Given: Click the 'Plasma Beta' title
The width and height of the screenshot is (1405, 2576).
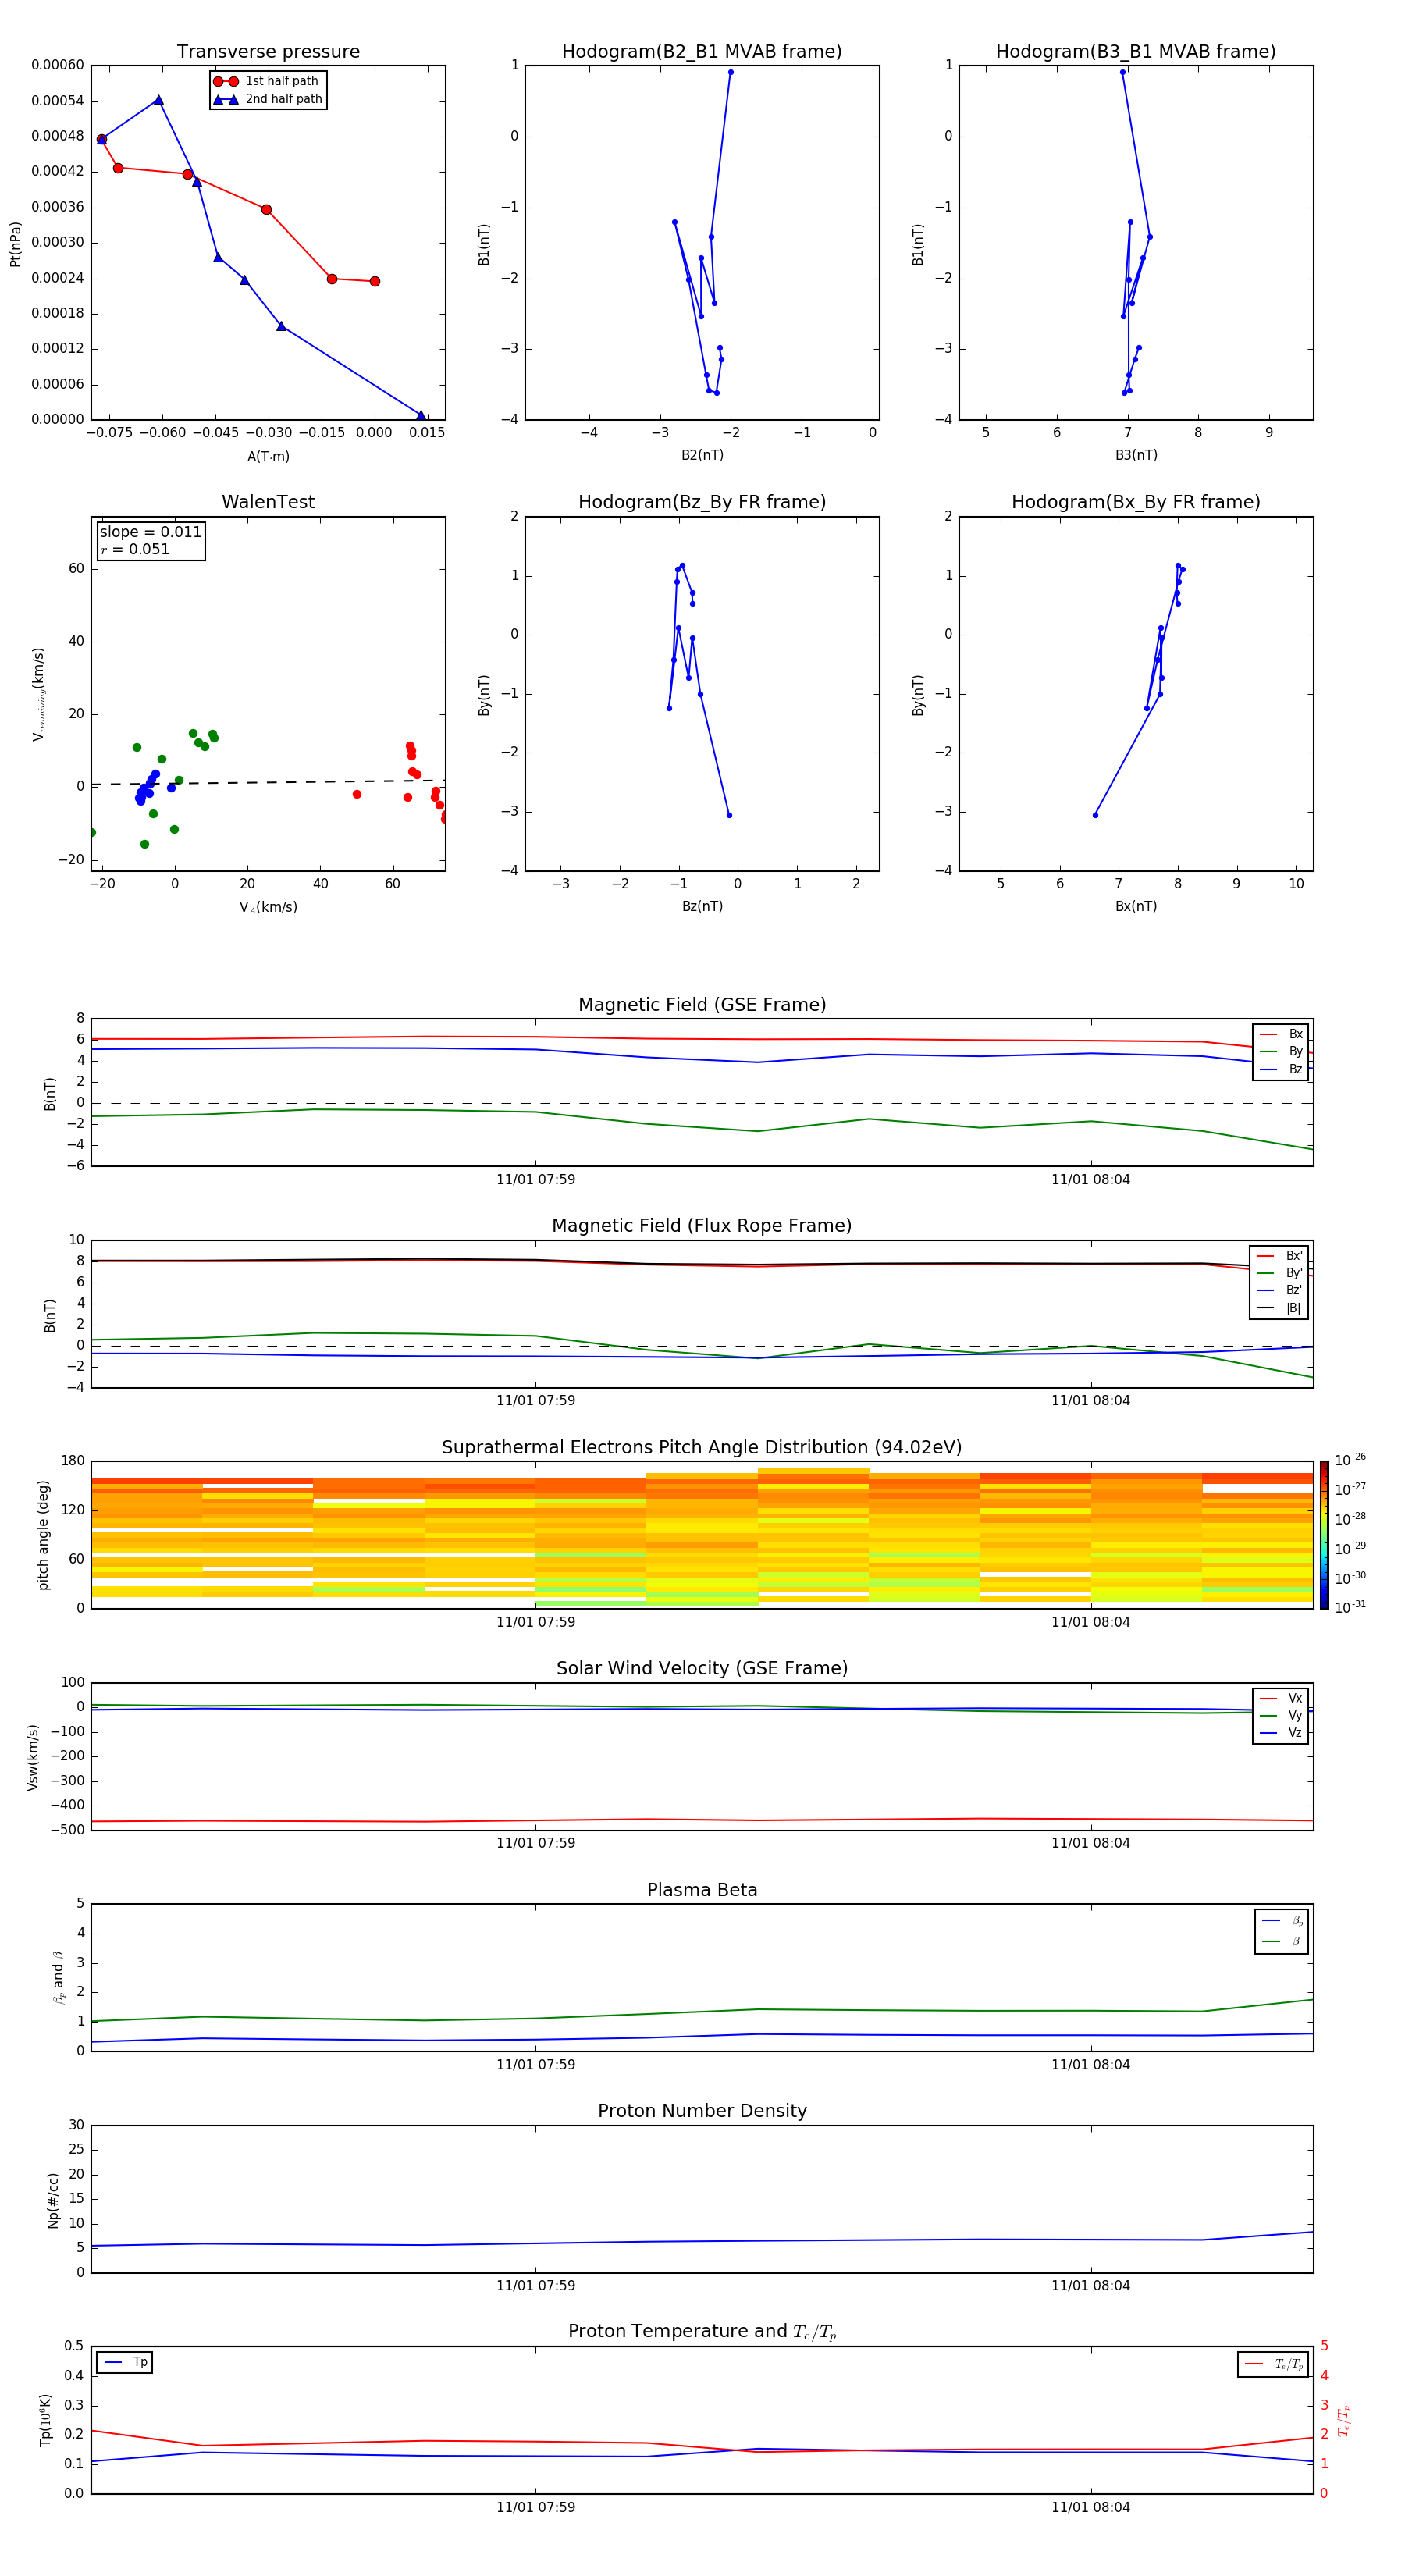Looking at the screenshot, I should tap(702, 1891).
